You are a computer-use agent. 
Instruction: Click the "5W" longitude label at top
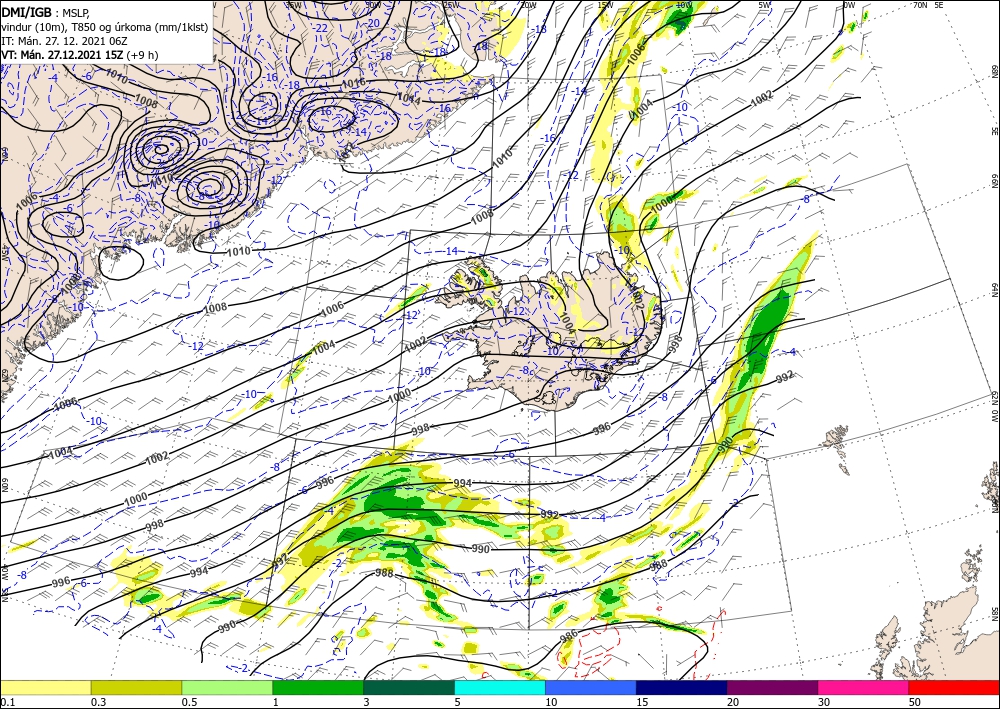(x=764, y=5)
